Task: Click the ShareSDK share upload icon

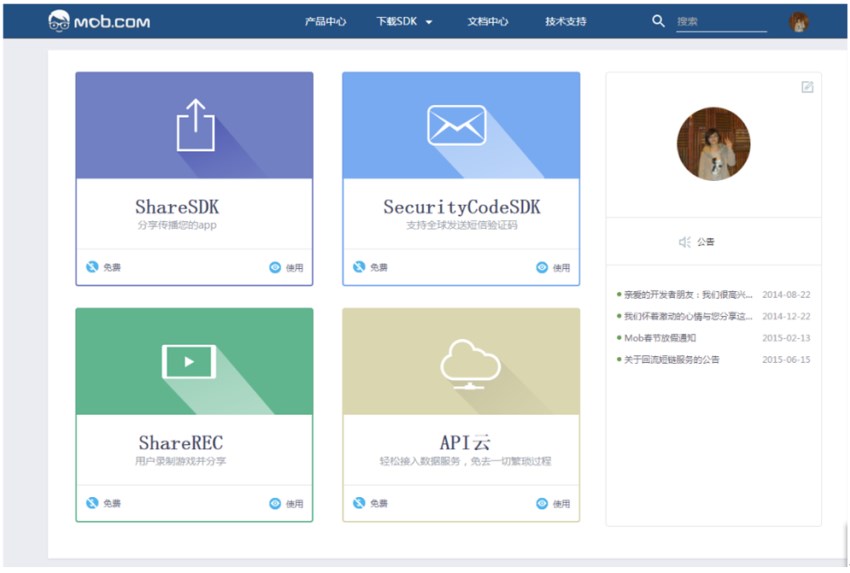Action: coord(196,125)
